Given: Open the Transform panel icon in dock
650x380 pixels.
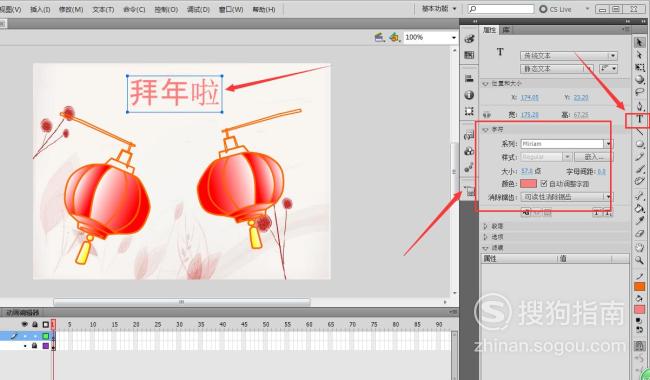Looking at the screenshot, I should [469, 111].
